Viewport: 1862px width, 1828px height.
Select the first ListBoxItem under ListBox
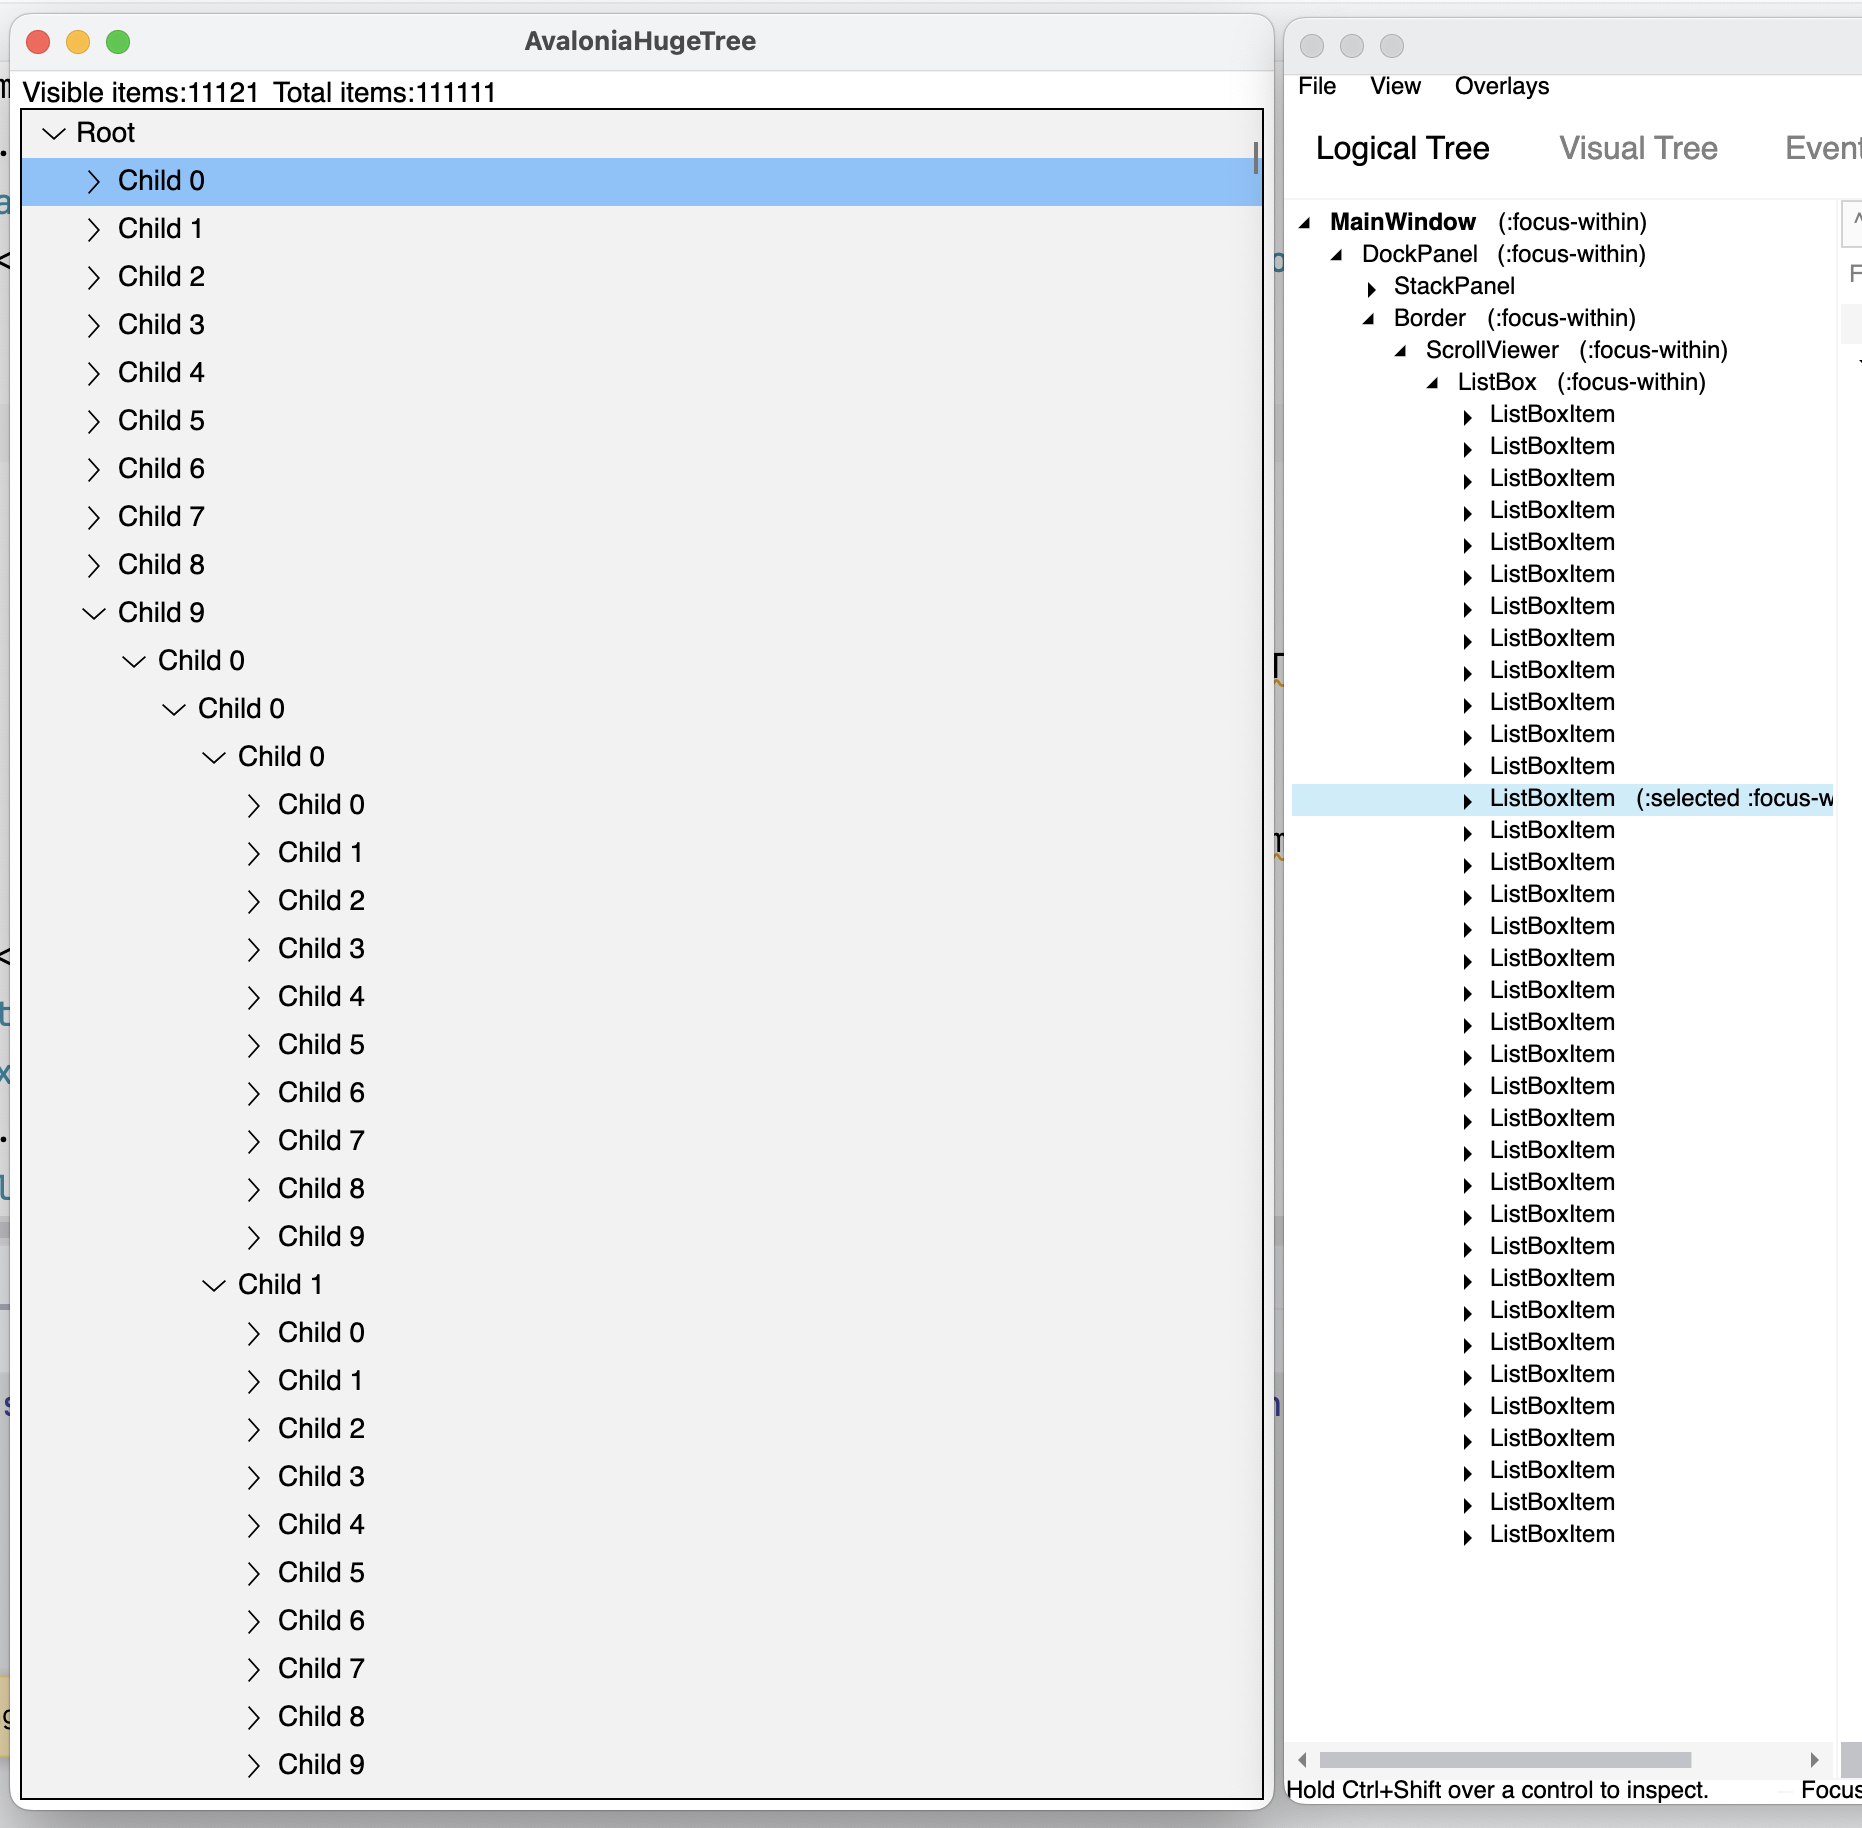1552,414
